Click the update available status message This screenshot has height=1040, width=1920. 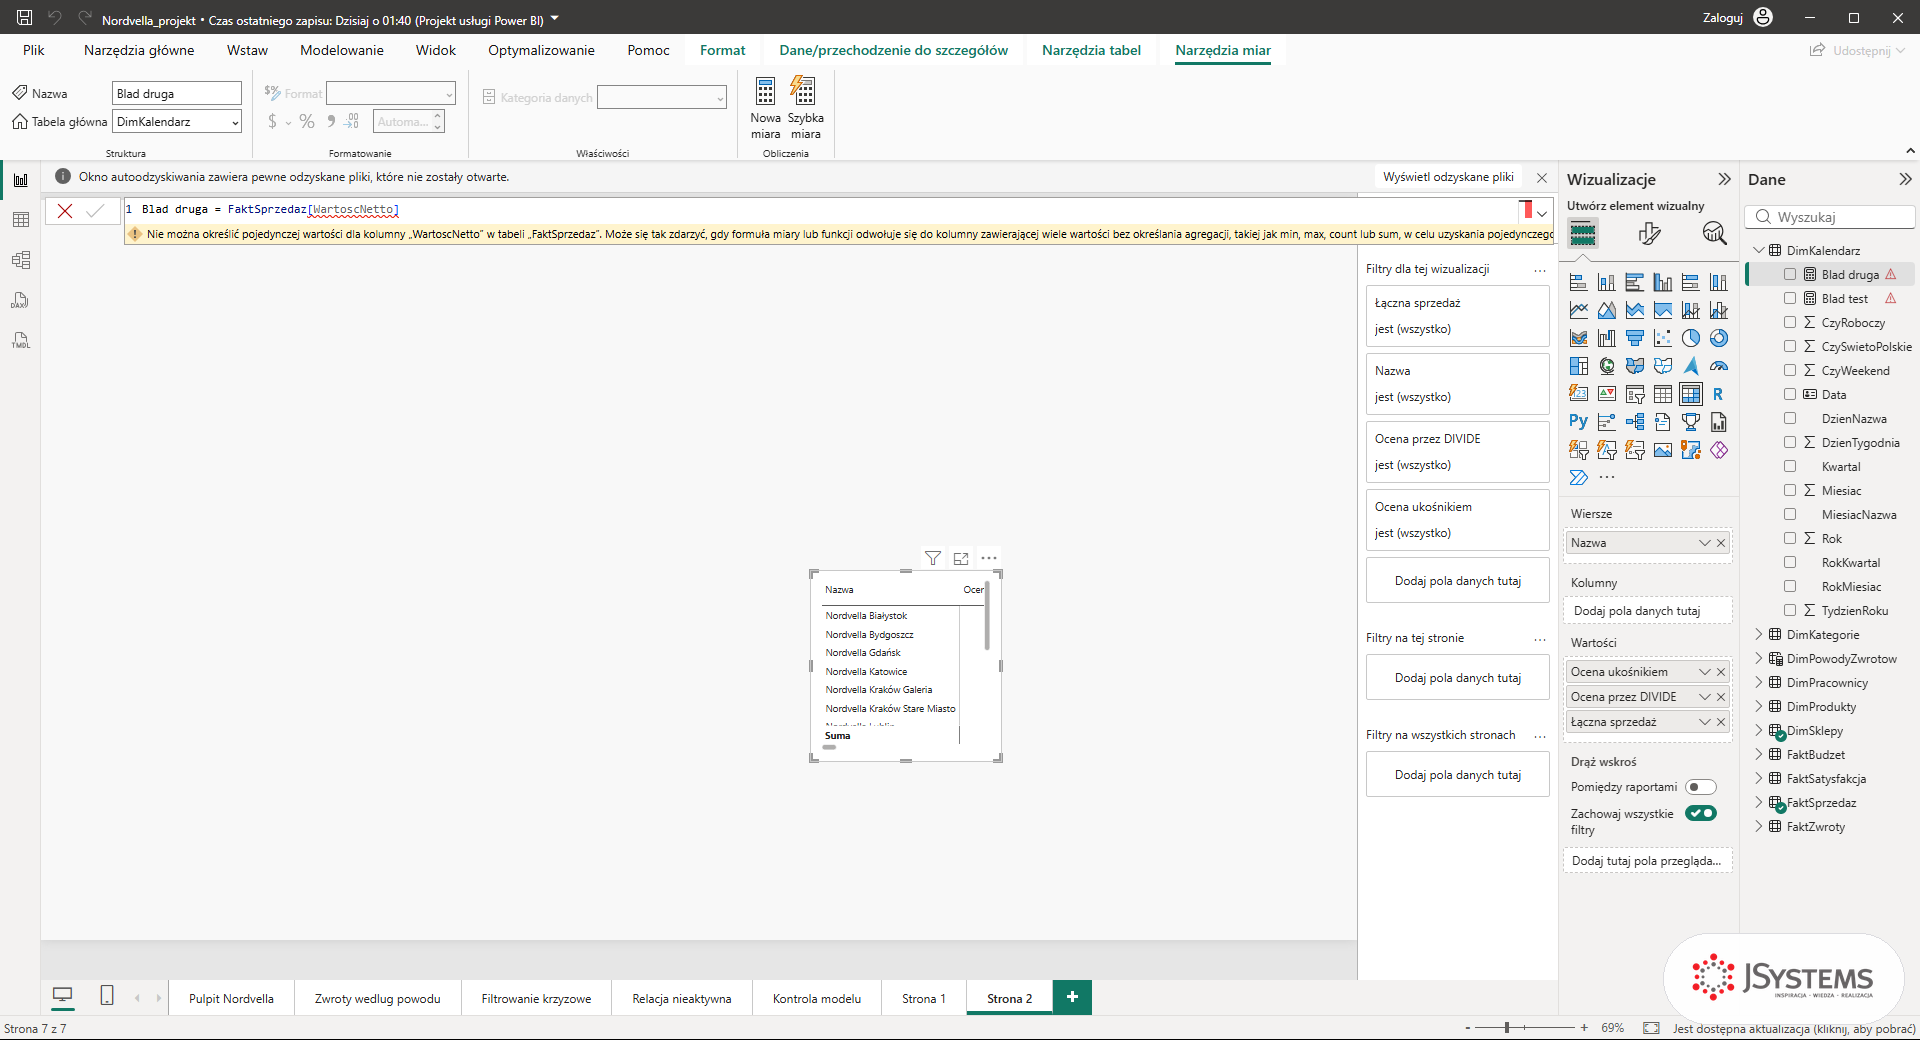[x=1794, y=1028]
